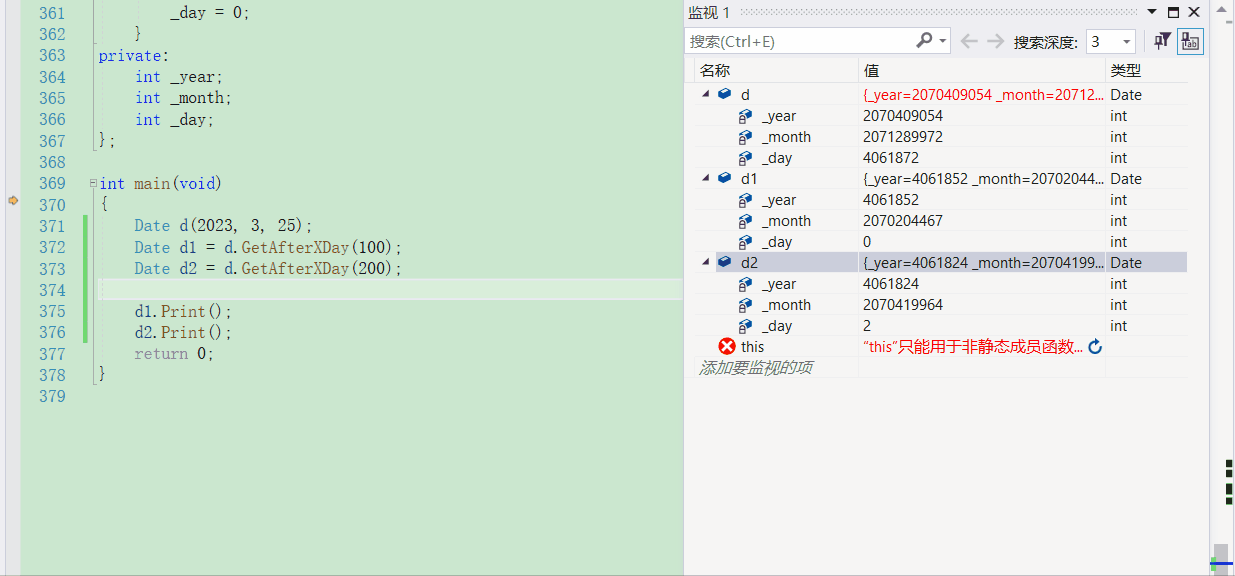
Task: Click the yellow arrow in the margin at line 370
Action: click(x=13, y=201)
